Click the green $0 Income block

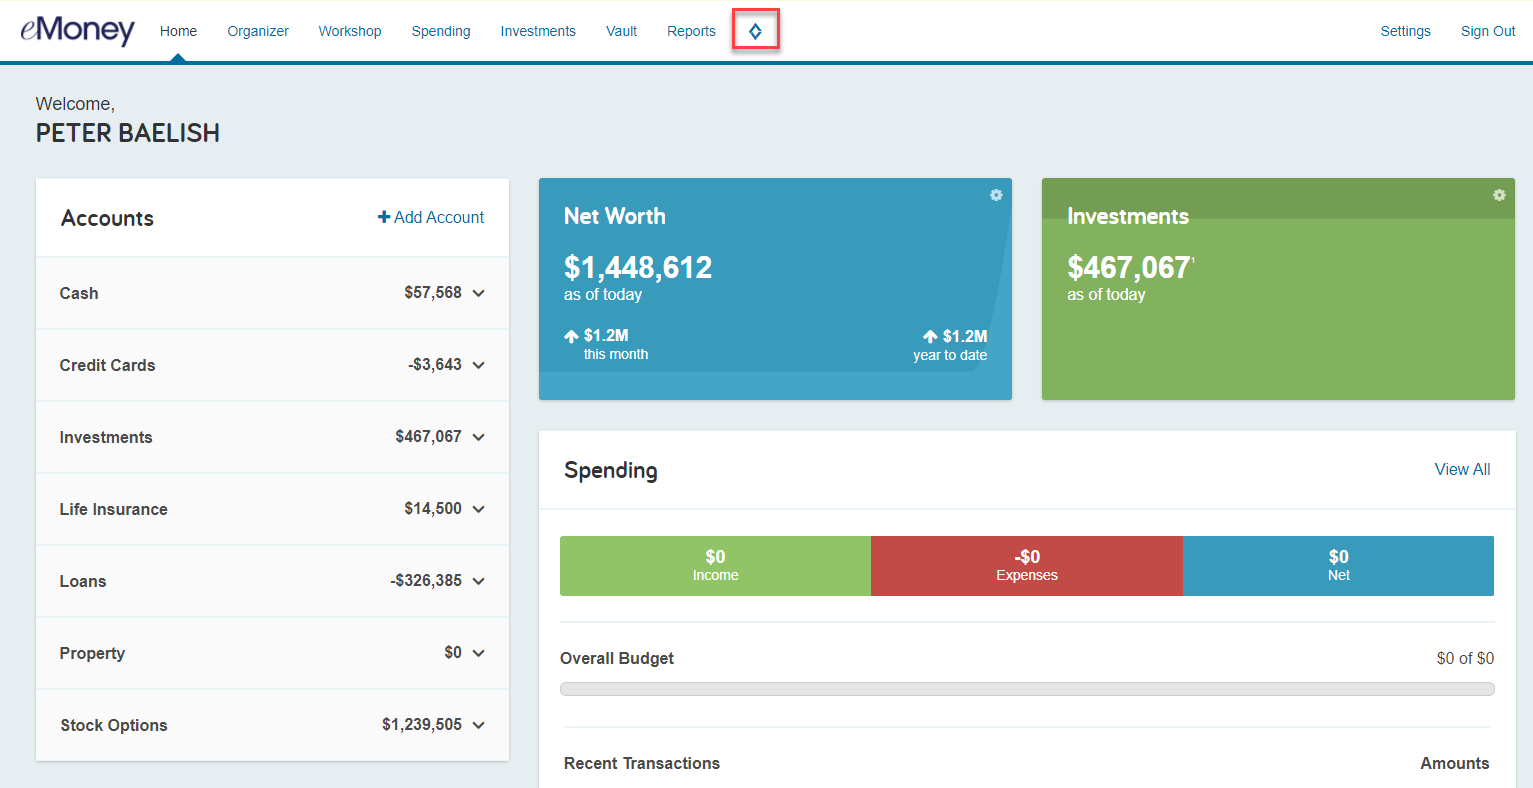click(715, 566)
